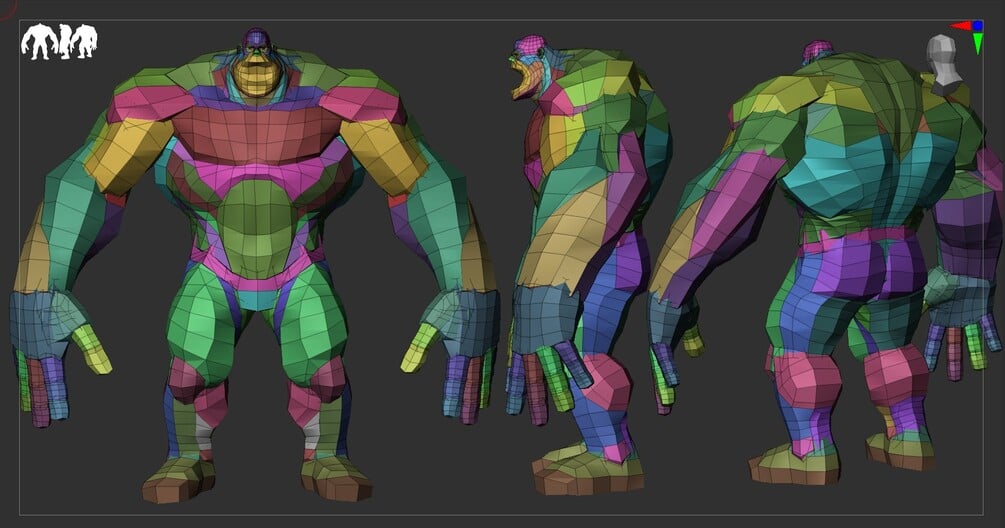Click the camera head orientation gizmo
This screenshot has height=528, width=1005.
coord(944,64)
